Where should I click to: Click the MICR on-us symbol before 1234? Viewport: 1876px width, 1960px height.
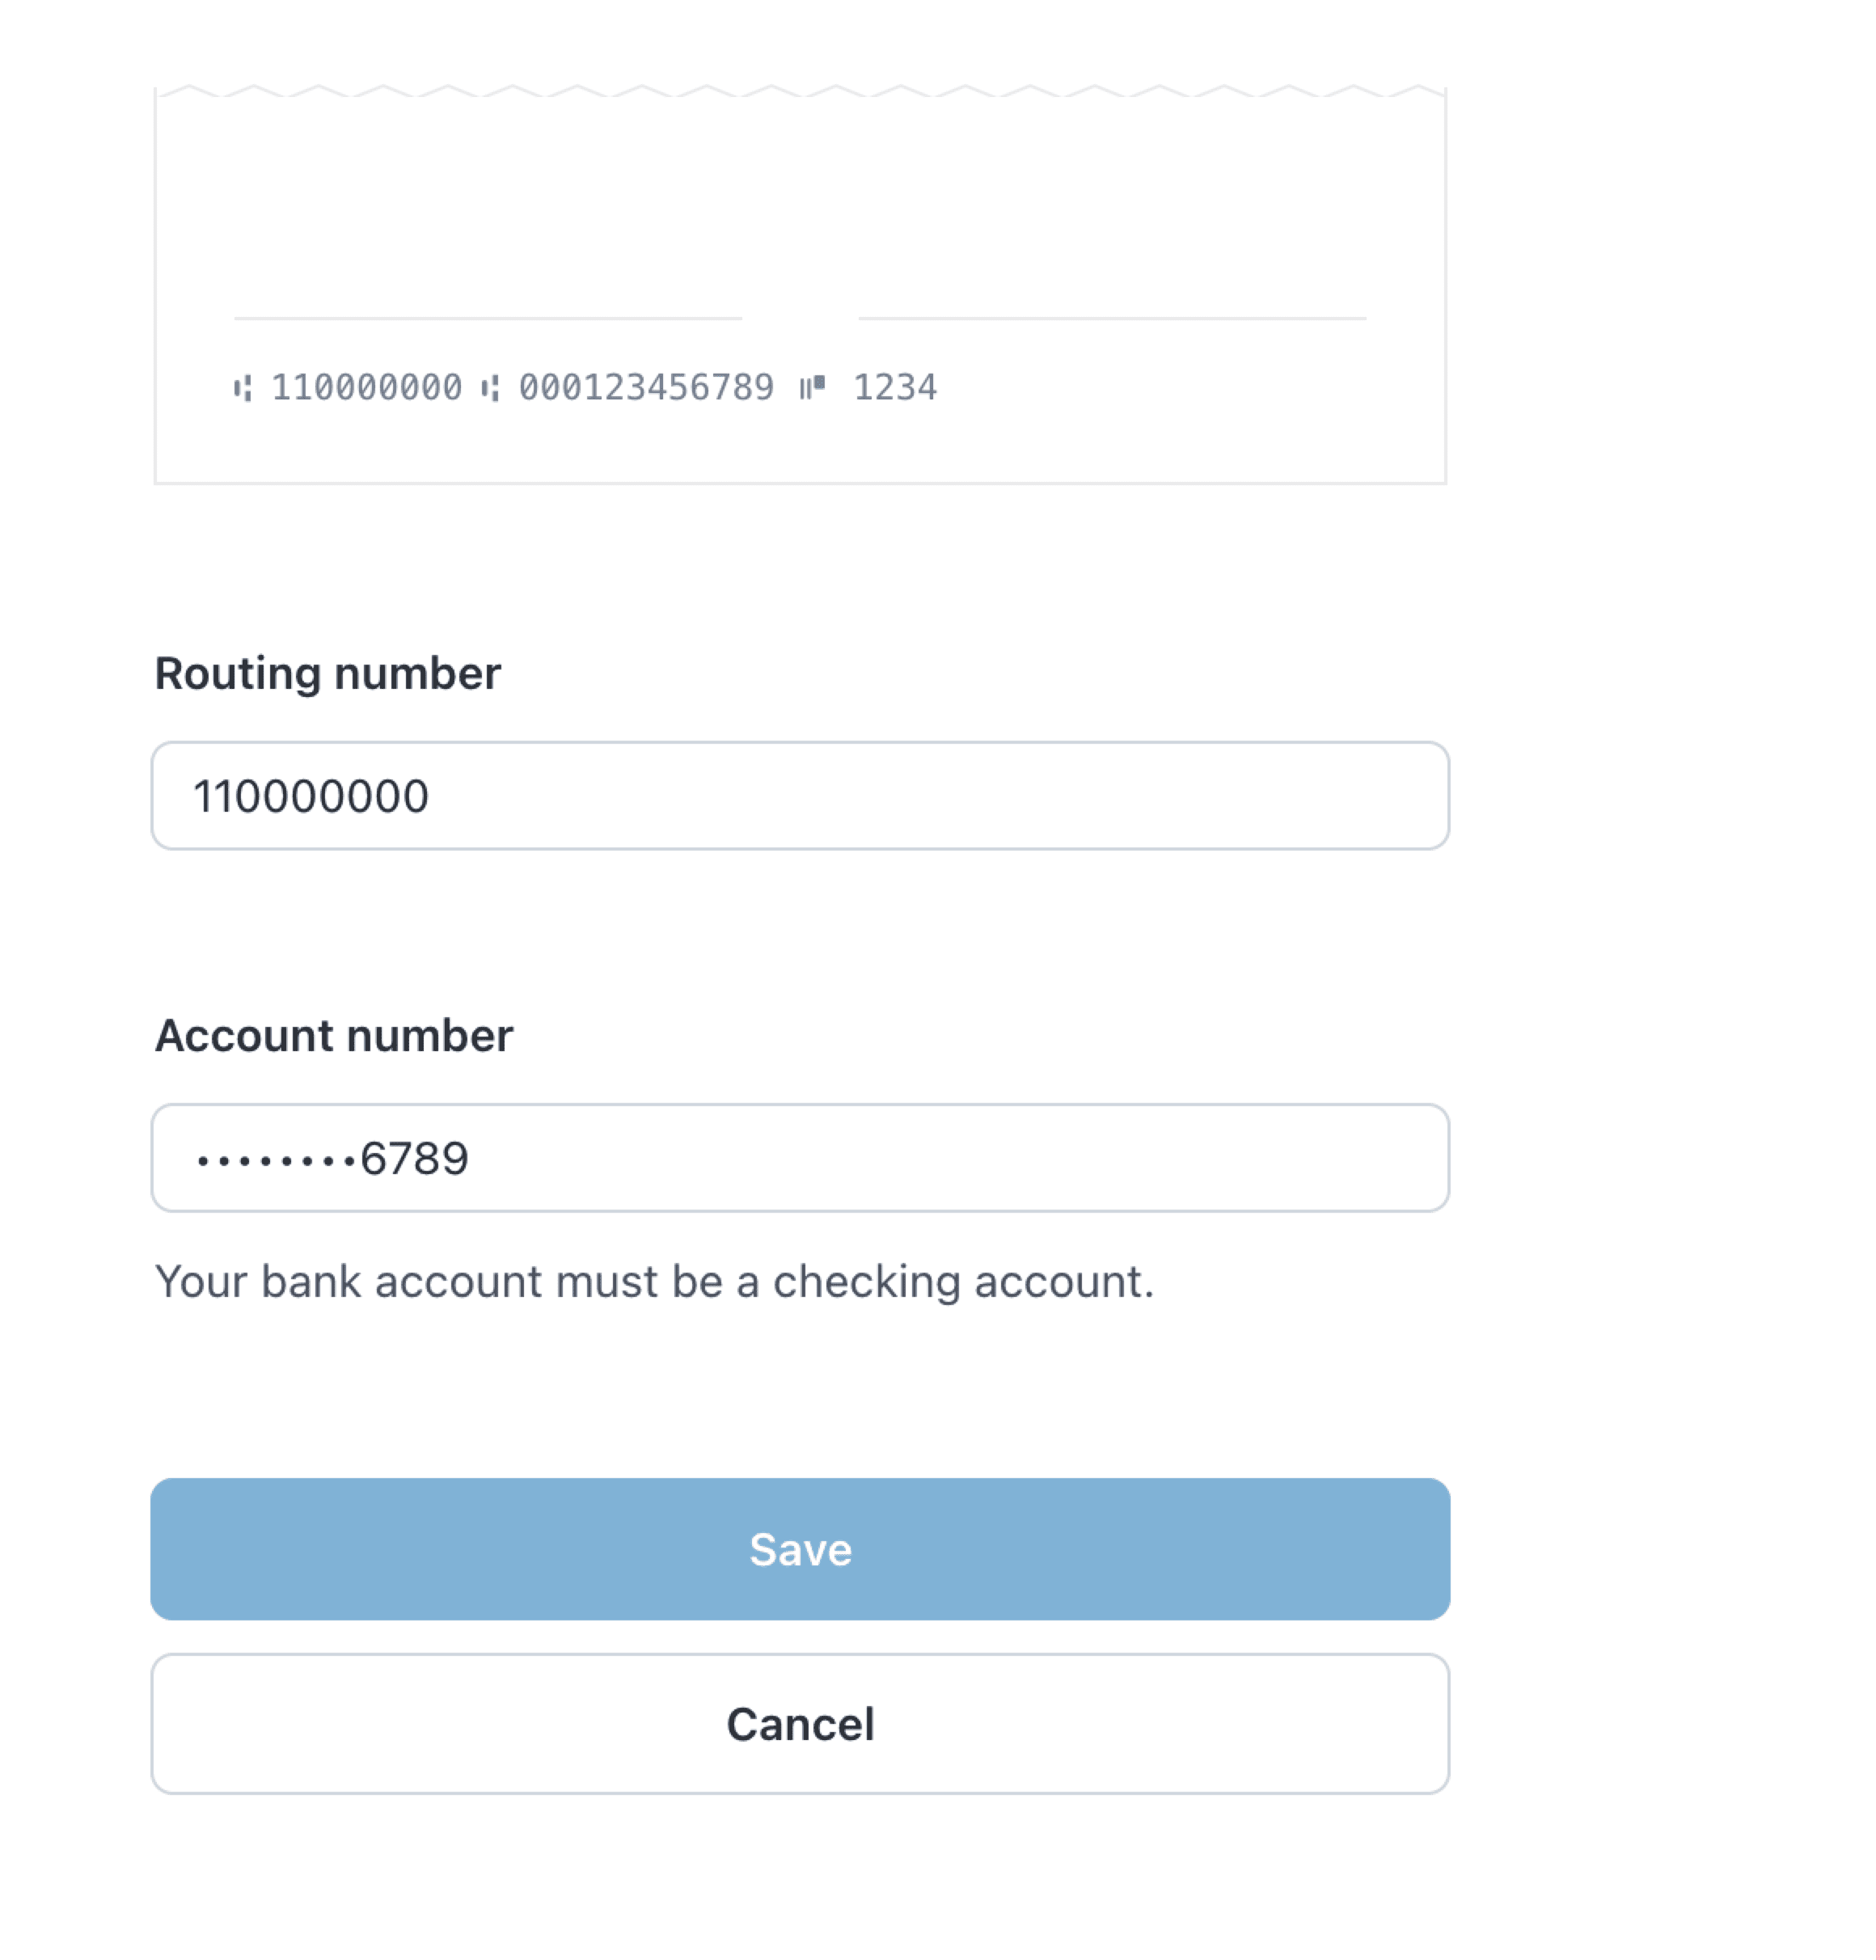point(812,386)
